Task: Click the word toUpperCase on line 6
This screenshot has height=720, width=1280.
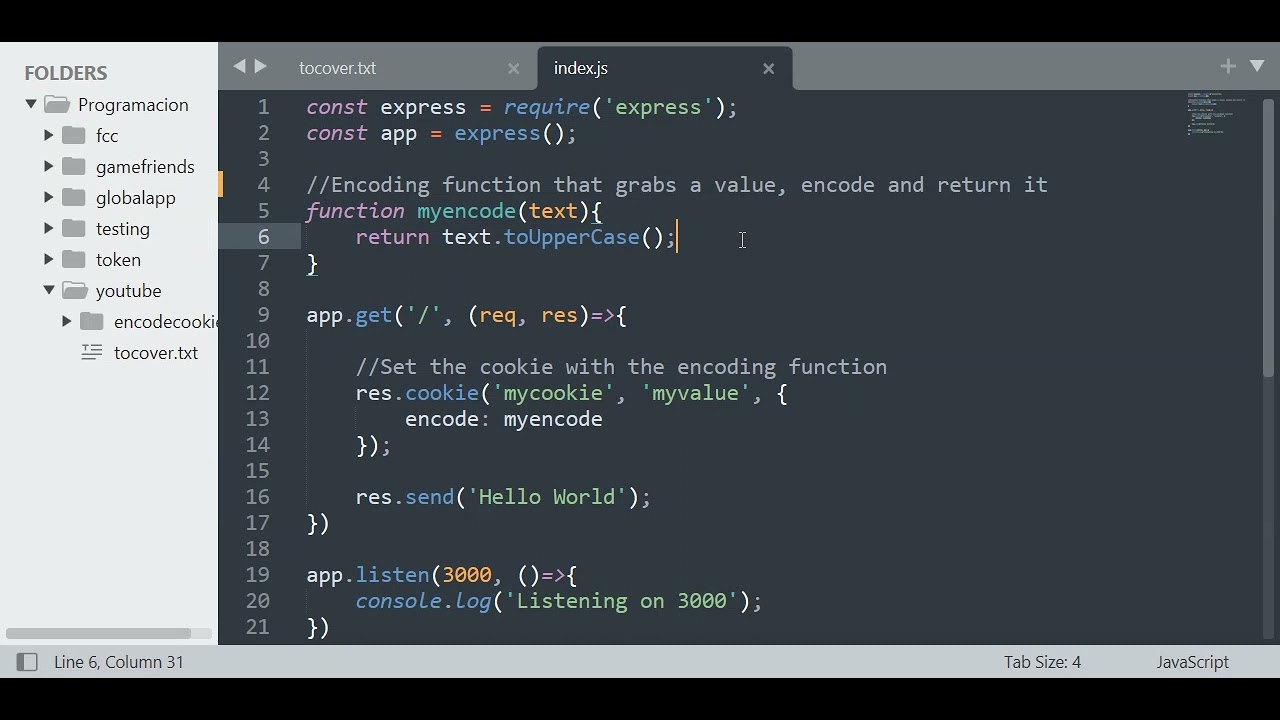Action: tap(572, 237)
